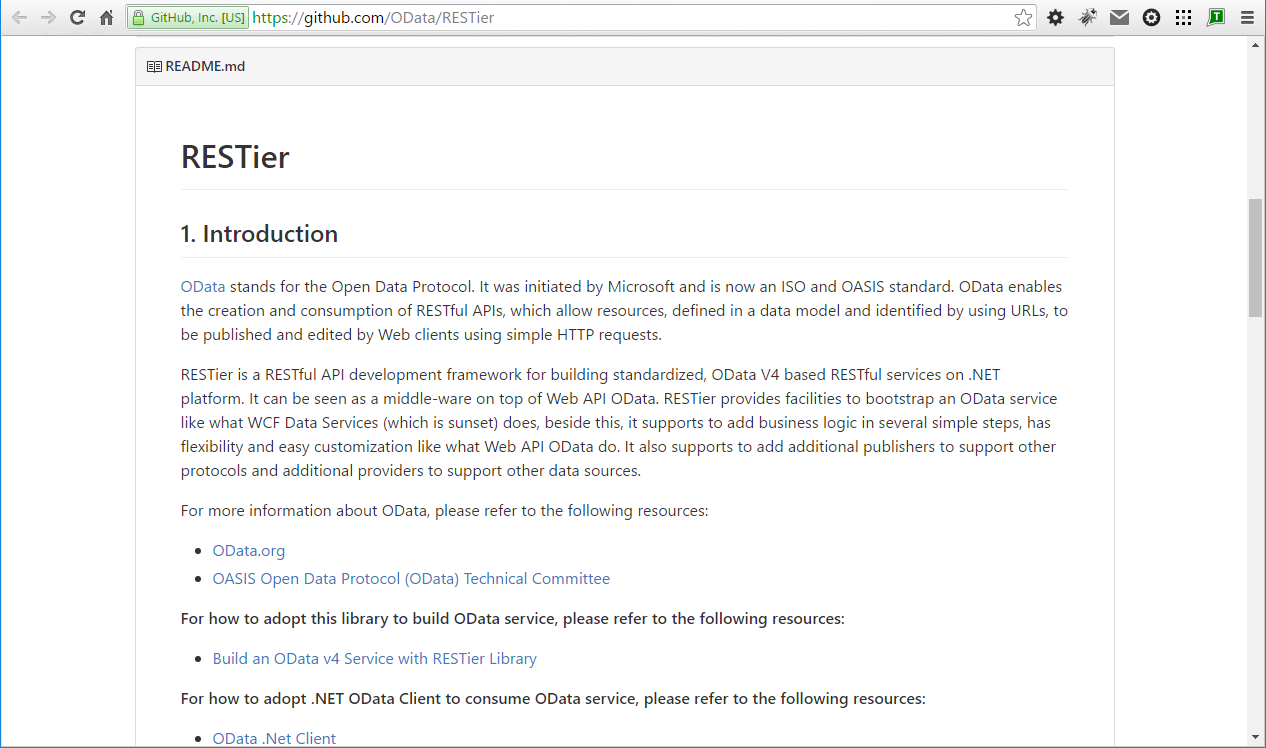Open the round dark cog extension icon
Image resolution: width=1266 pixels, height=748 pixels.
click(x=1152, y=18)
